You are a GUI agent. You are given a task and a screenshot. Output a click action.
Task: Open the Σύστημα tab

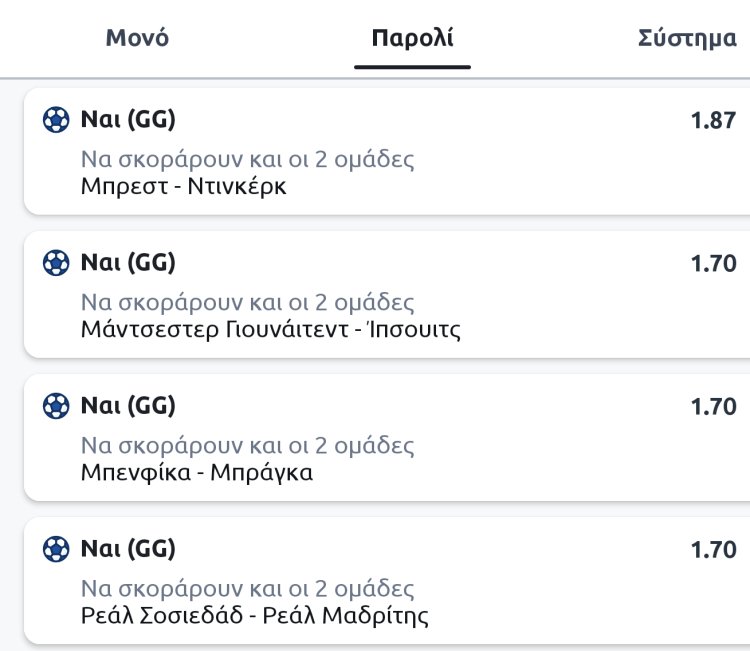pyautogui.click(x=687, y=39)
